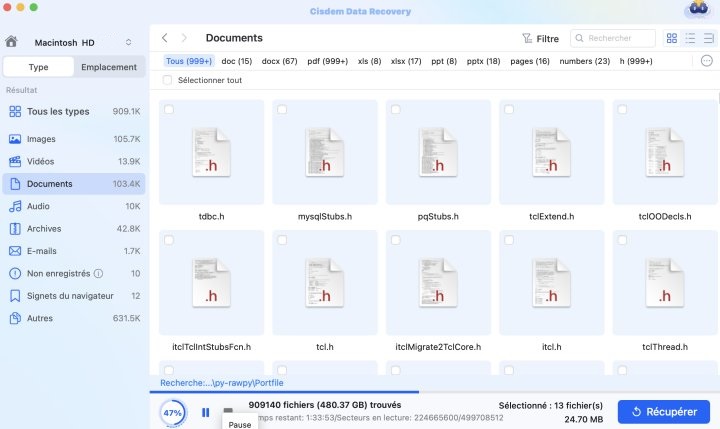Click the Rechercher search field
The height and width of the screenshot is (429, 720).
[613, 38]
